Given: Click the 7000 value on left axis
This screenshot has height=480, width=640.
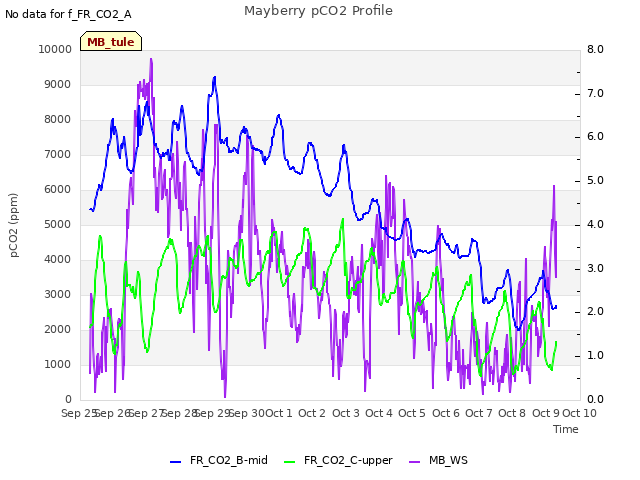Looking at the screenshot, I should tap(58, 154).
